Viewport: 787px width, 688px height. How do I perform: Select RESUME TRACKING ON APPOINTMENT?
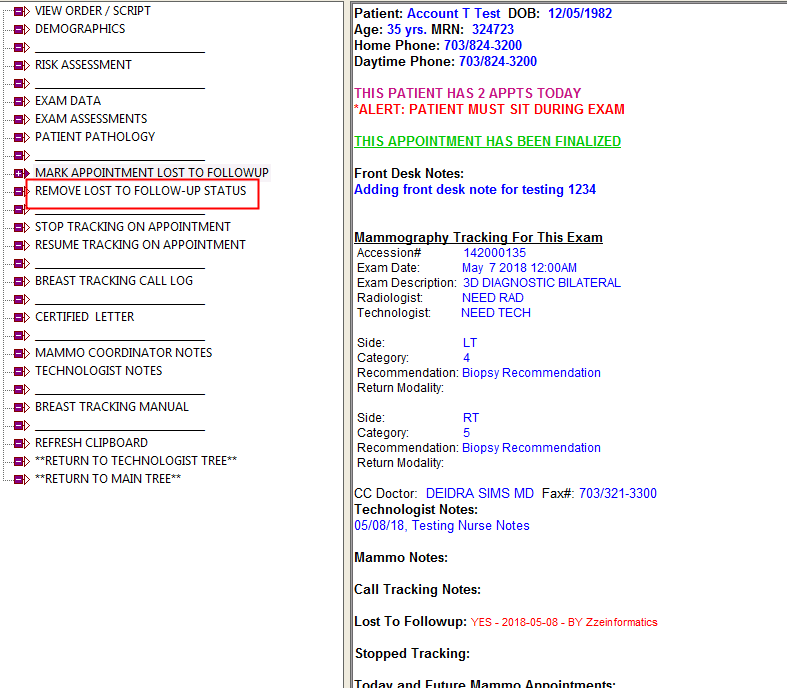click(x=140, y=245)
